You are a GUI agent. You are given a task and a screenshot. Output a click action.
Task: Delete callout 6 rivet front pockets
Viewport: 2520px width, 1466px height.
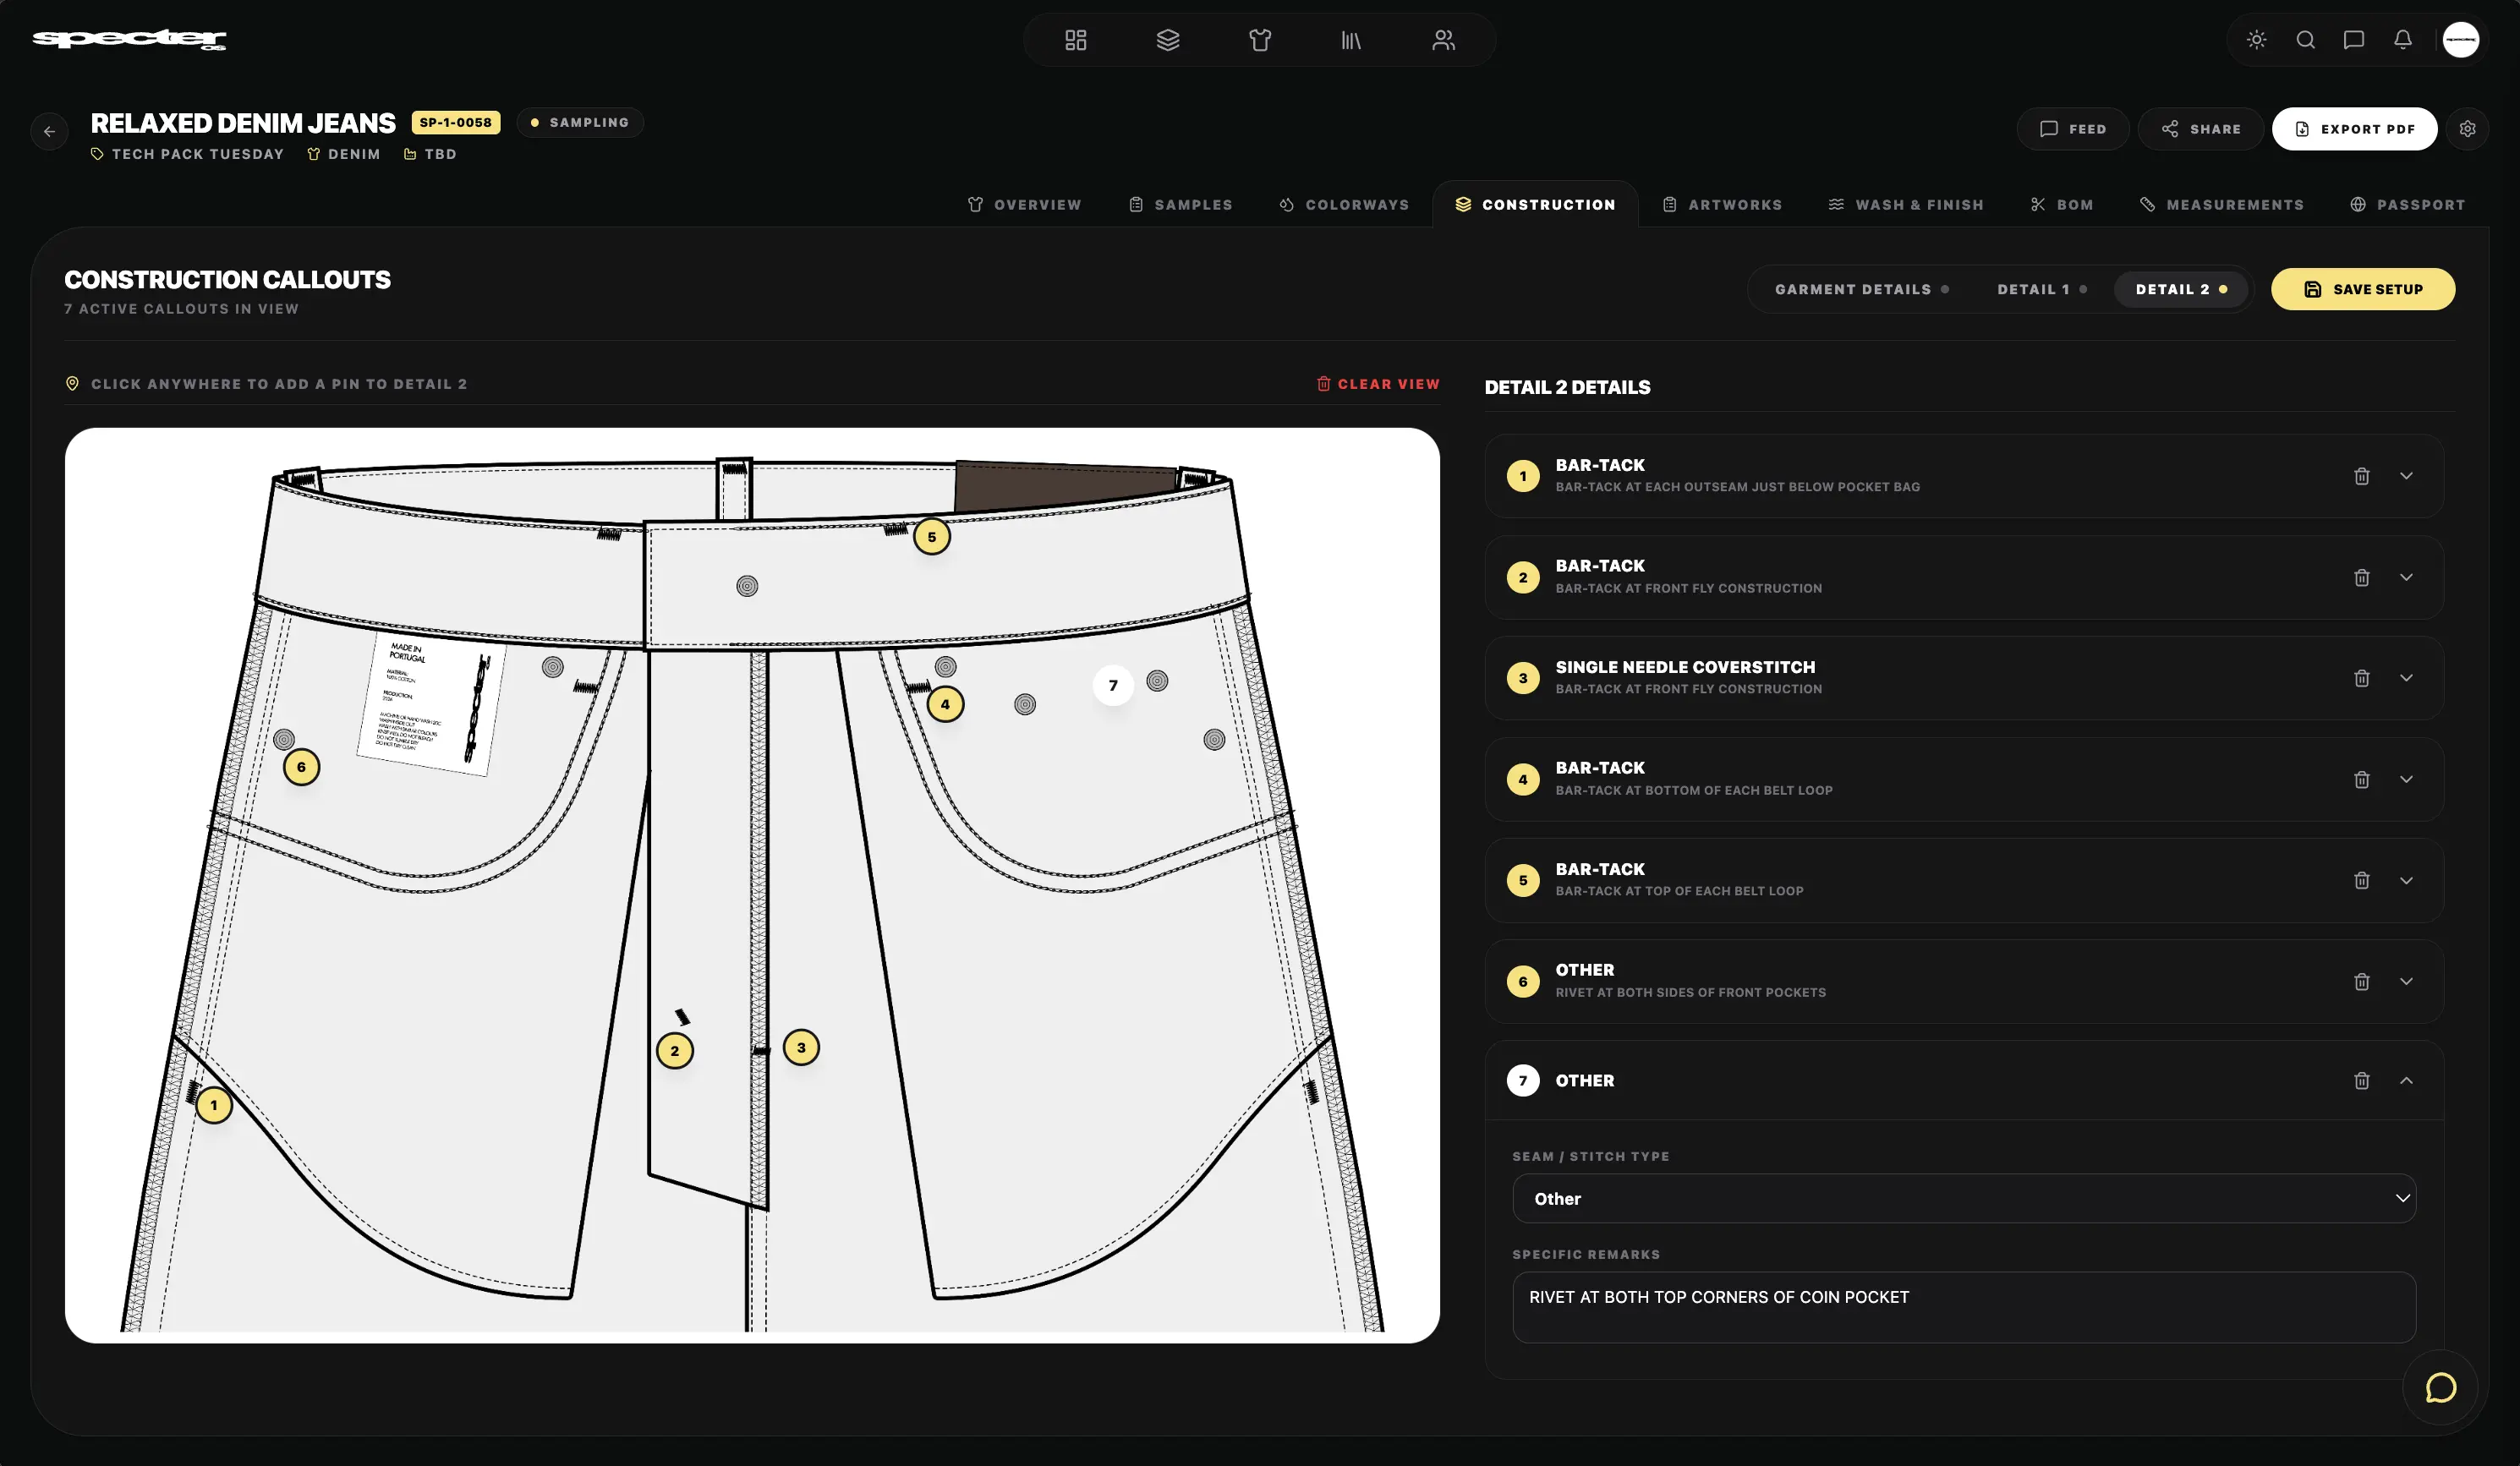[x=2361, y=981]
